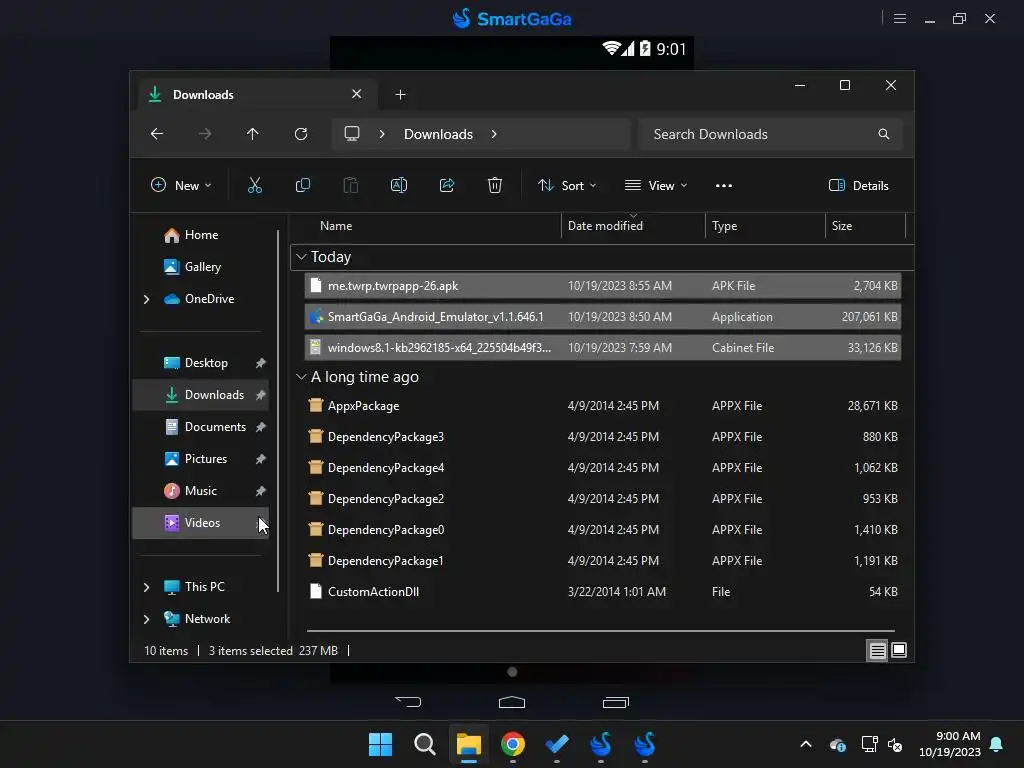Select the AppxPackage file
Image resolution: width=1024 pixels, height=768 pixels.
click(x=602, y=406)
